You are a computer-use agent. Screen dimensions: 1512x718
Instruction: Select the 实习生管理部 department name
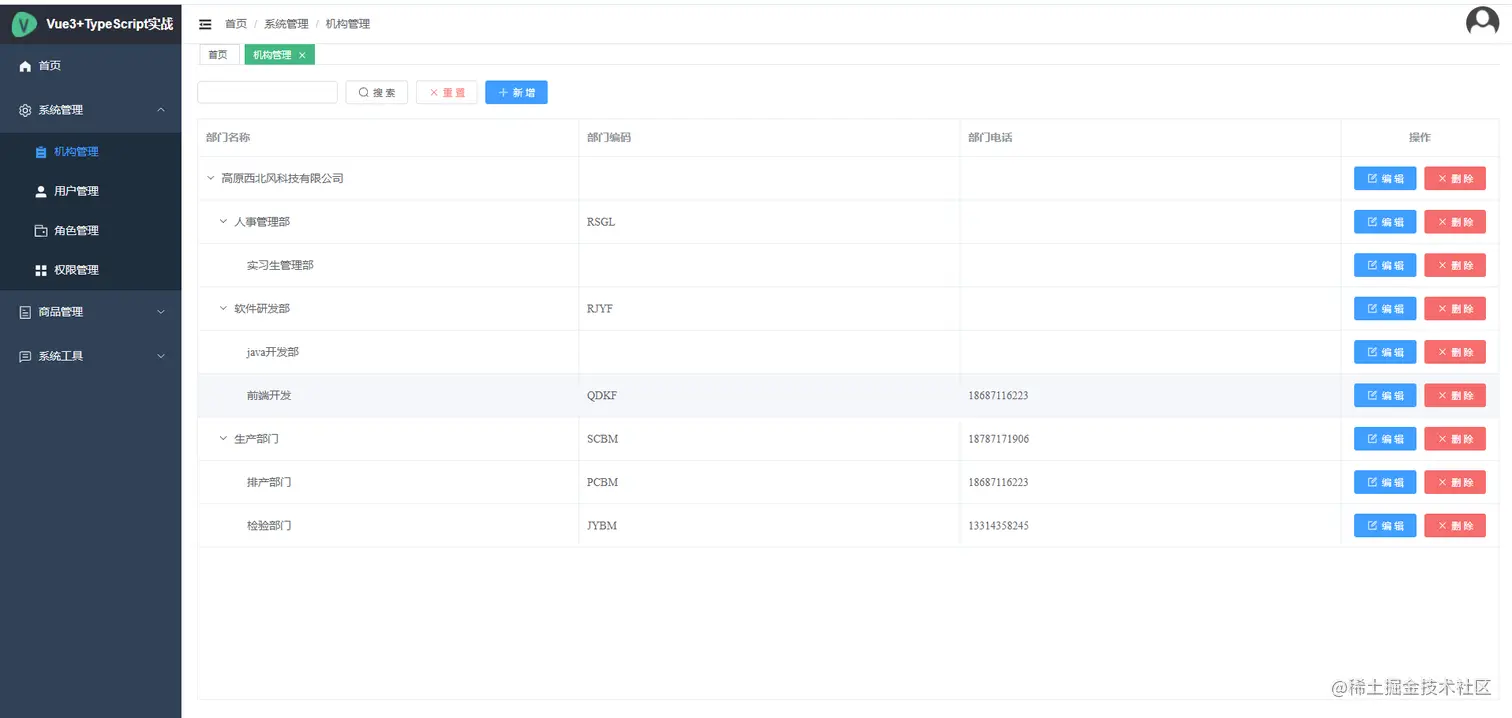click(x=280, y=265)
